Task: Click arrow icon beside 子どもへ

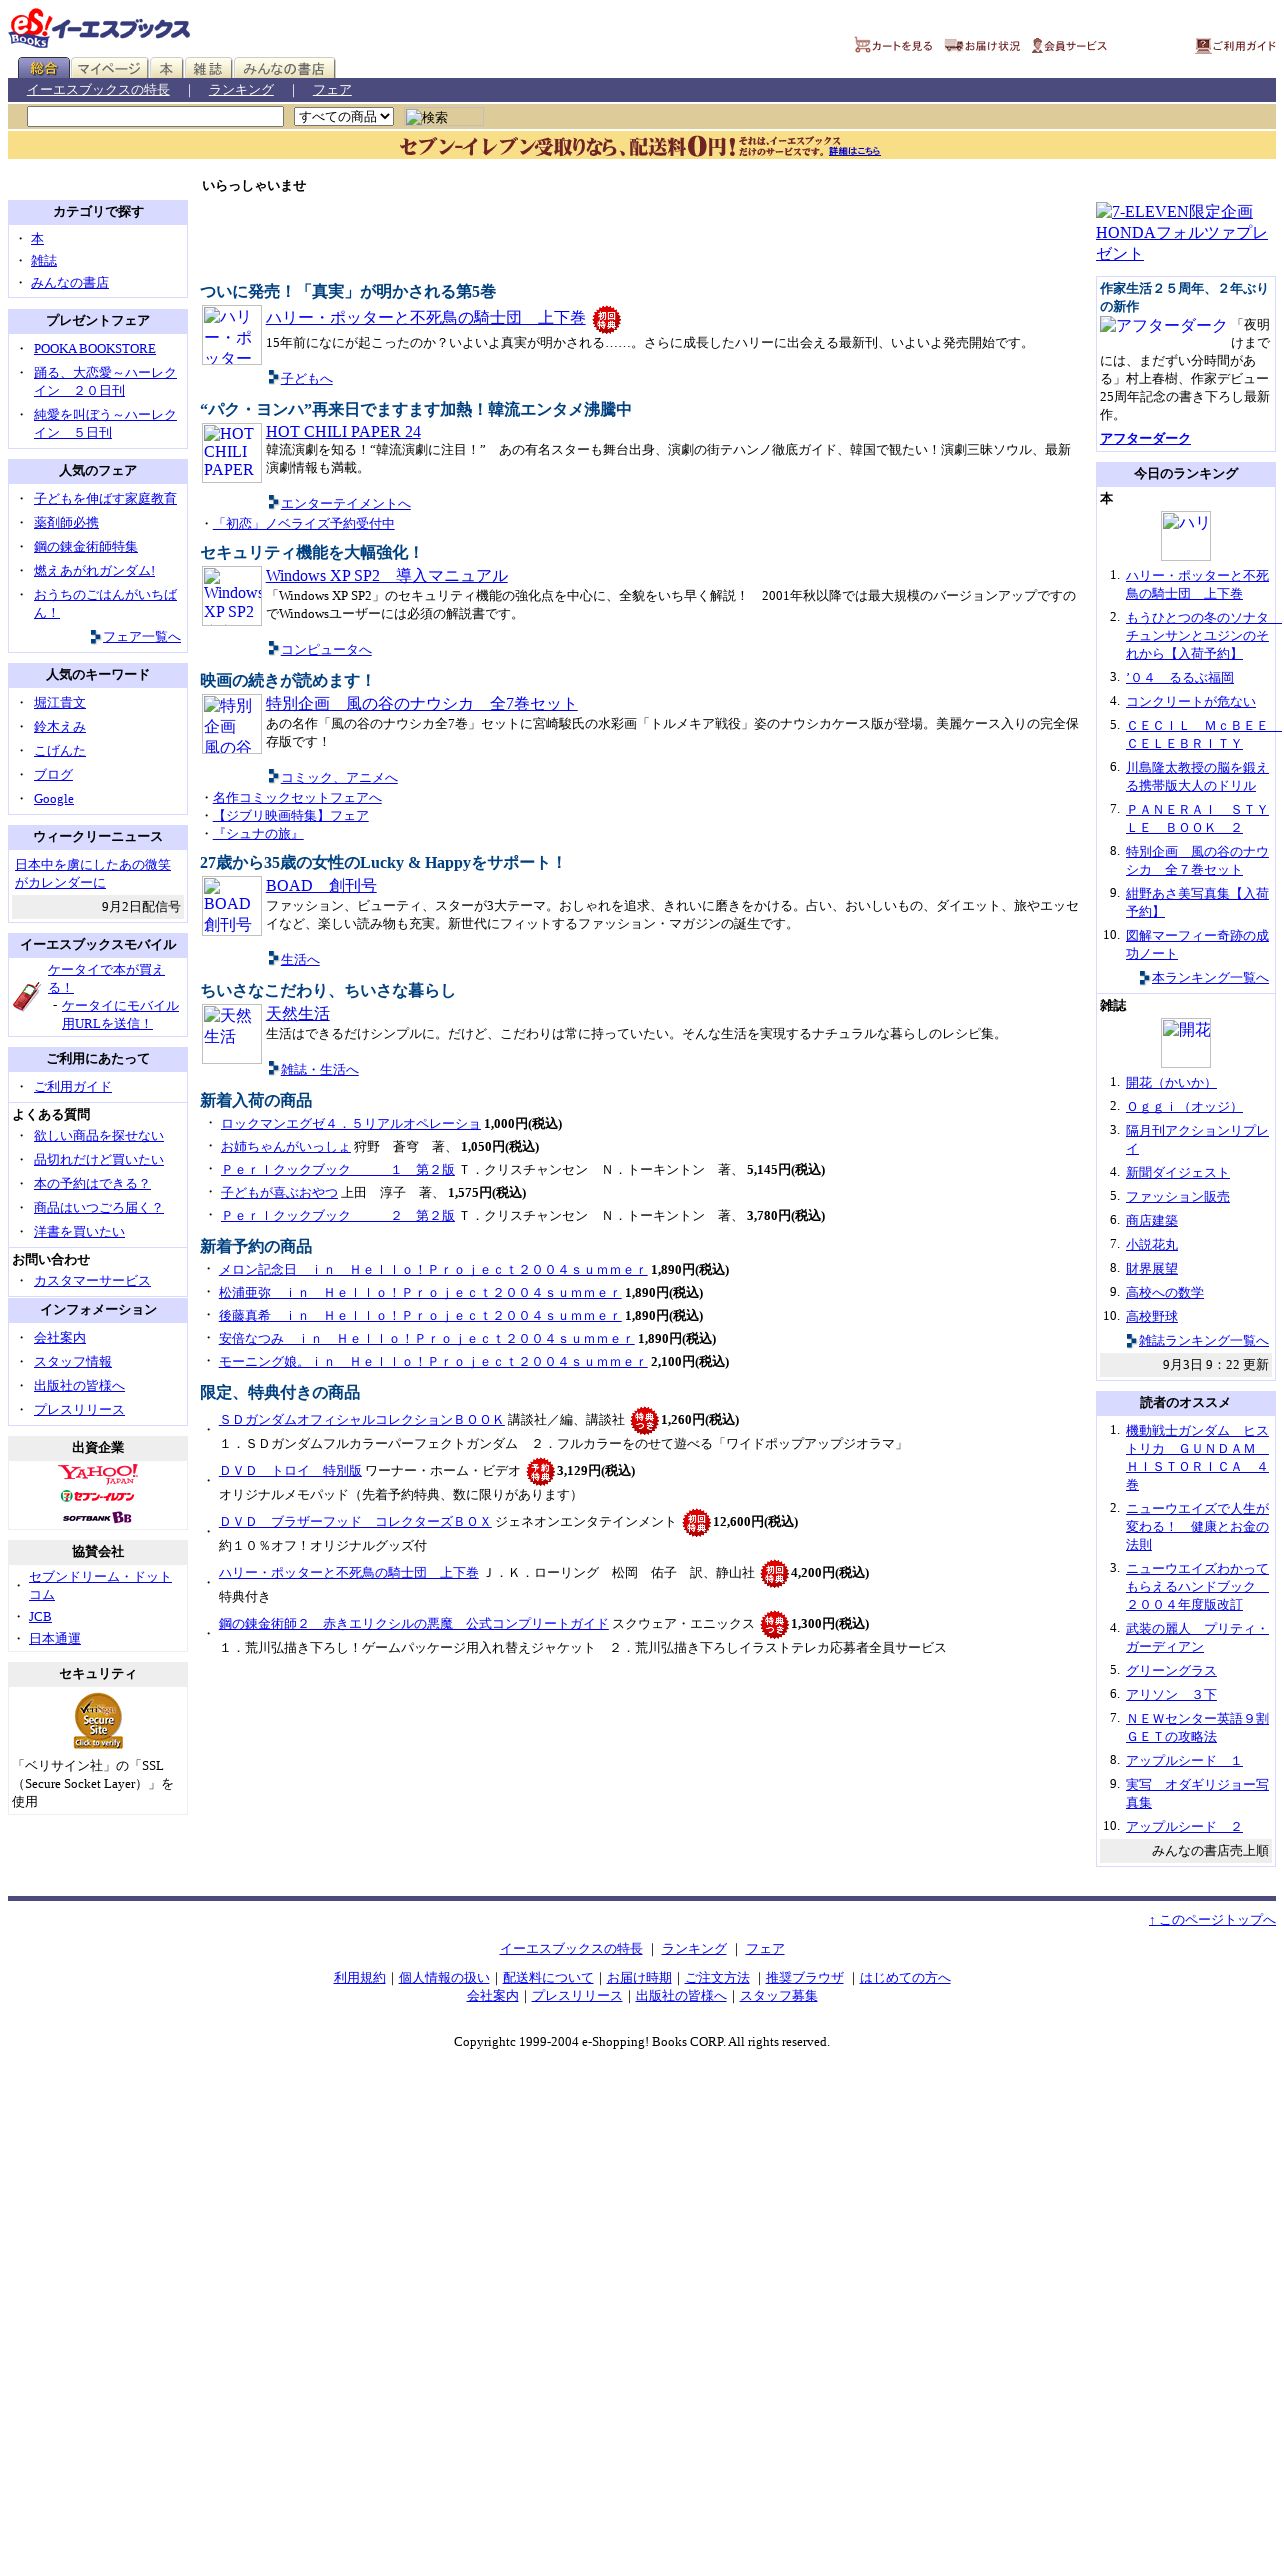Action: click(x=273, y=377)
